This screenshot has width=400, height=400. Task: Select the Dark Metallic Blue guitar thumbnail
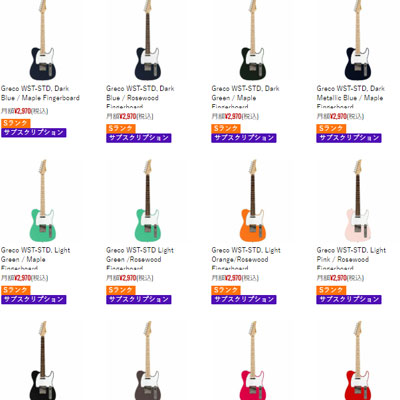click(x=358, y=40)
